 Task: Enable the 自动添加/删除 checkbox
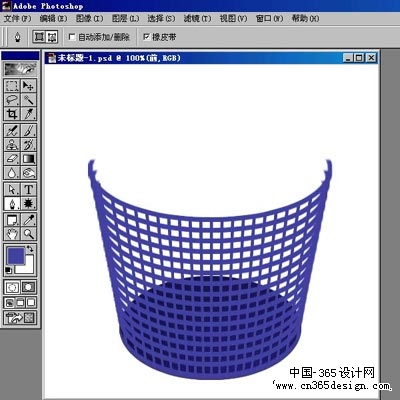(x=72, y=37)
